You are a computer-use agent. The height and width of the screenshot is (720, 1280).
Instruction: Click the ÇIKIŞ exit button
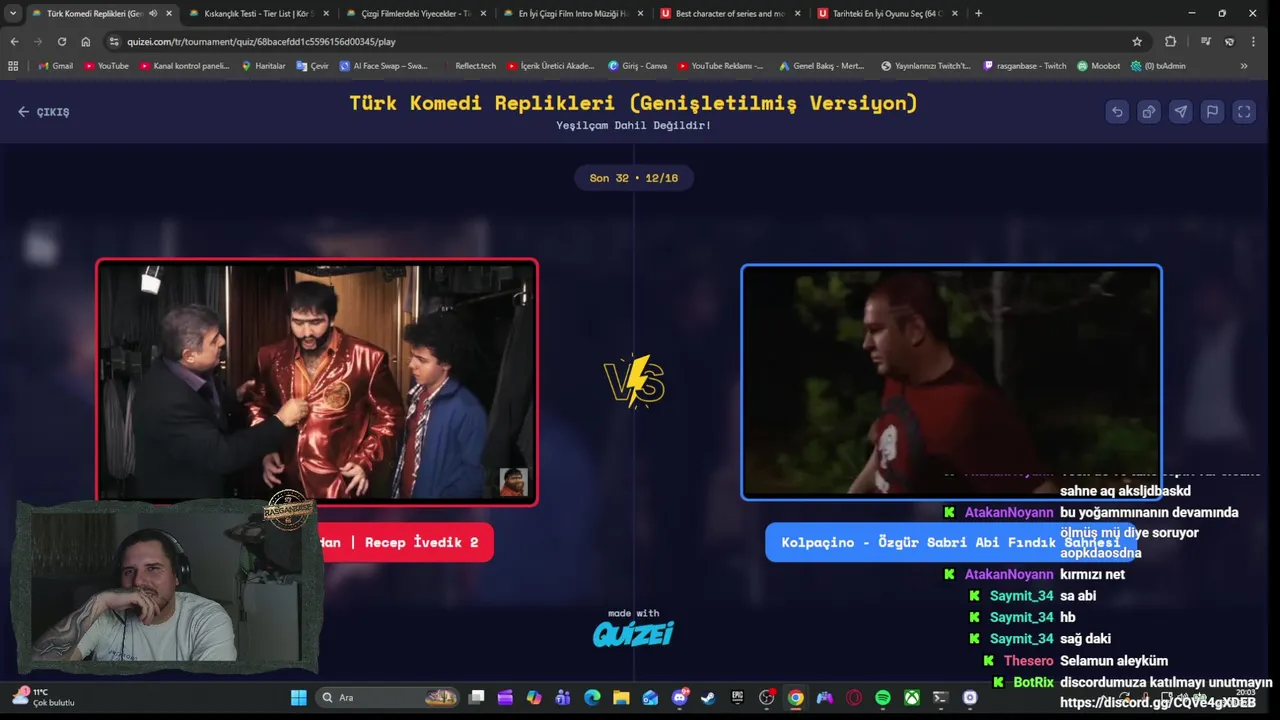point(44,112)
